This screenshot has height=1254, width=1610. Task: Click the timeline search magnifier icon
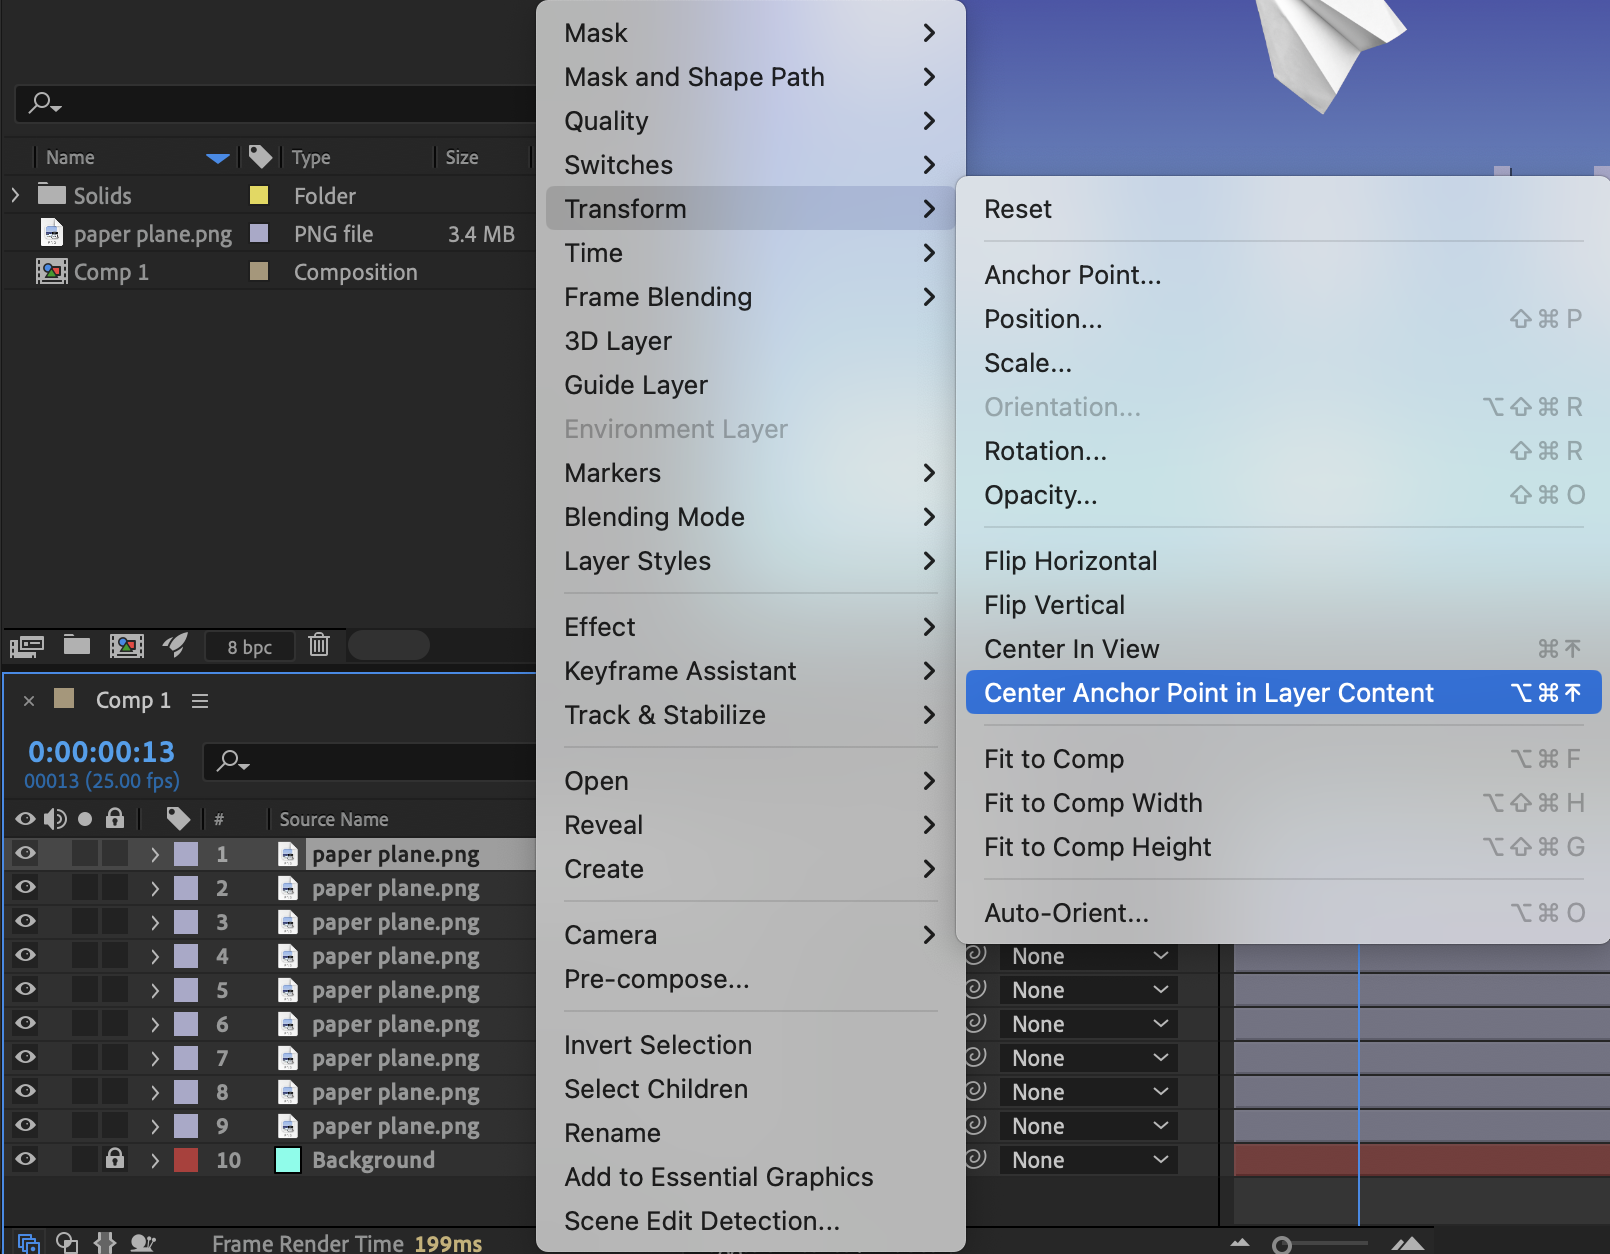233,762
